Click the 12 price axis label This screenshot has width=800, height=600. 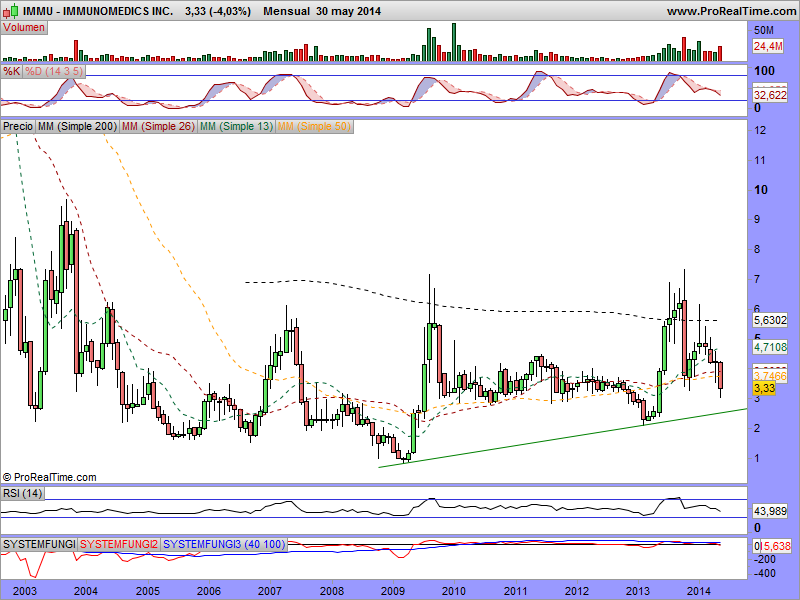click(x=760, y=130)
